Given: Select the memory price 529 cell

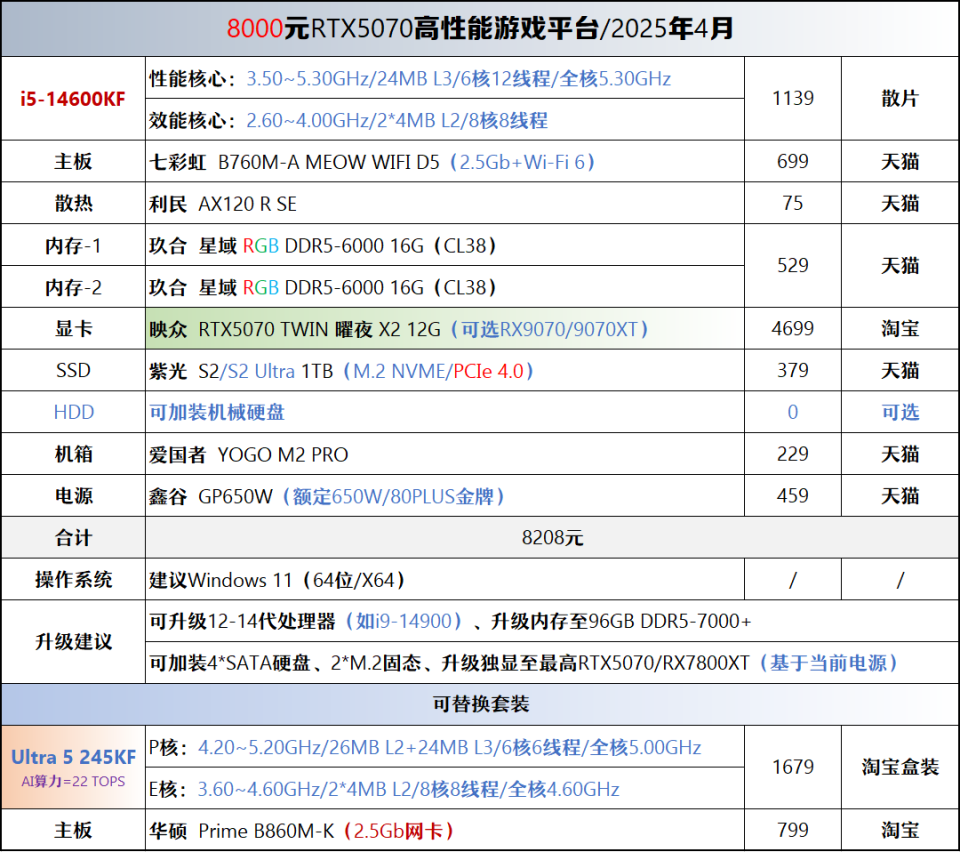Looking at the screenshot, I should [793, 266].
